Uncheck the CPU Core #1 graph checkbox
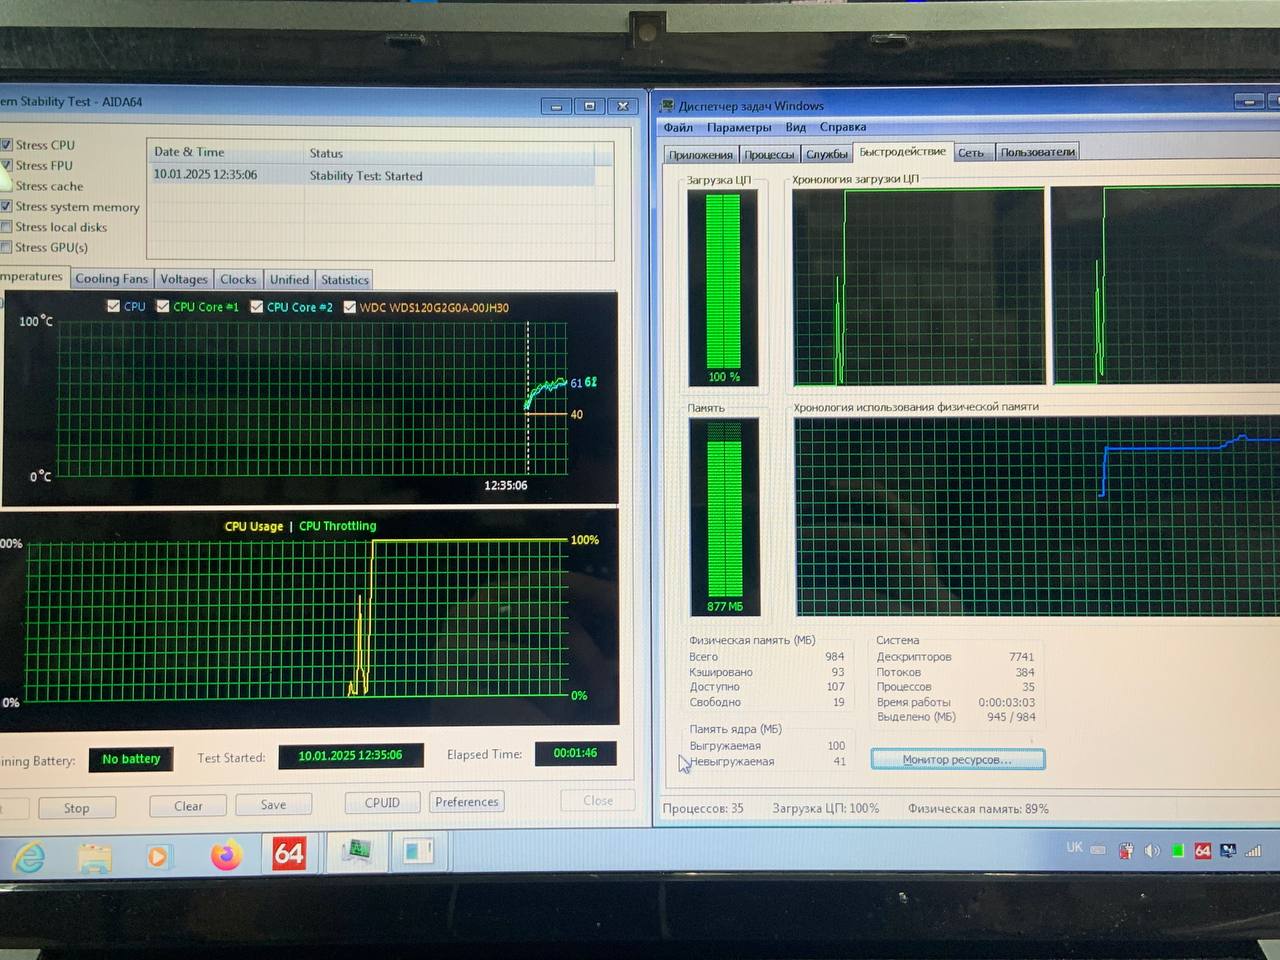1280x960 pixels. click(163, 306)
